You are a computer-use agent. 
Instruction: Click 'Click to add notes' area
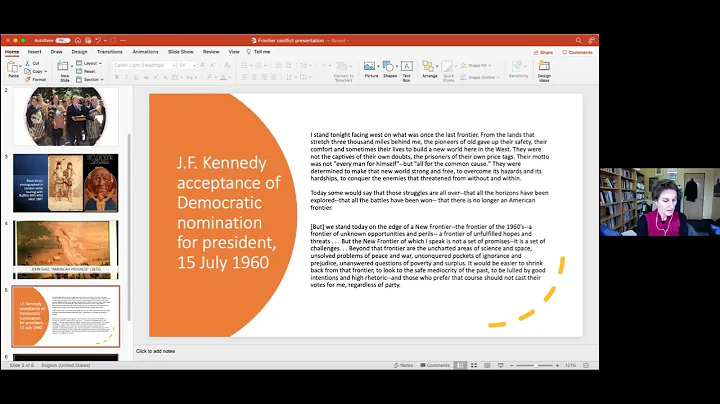155,351
